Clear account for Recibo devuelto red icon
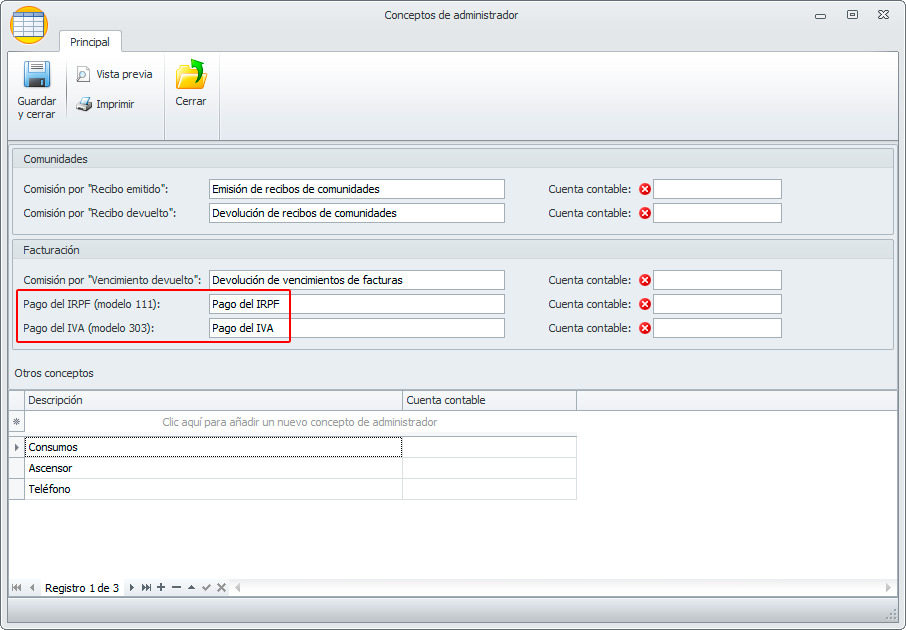Viewport: 906px width, 630px height. pos(645,213)
